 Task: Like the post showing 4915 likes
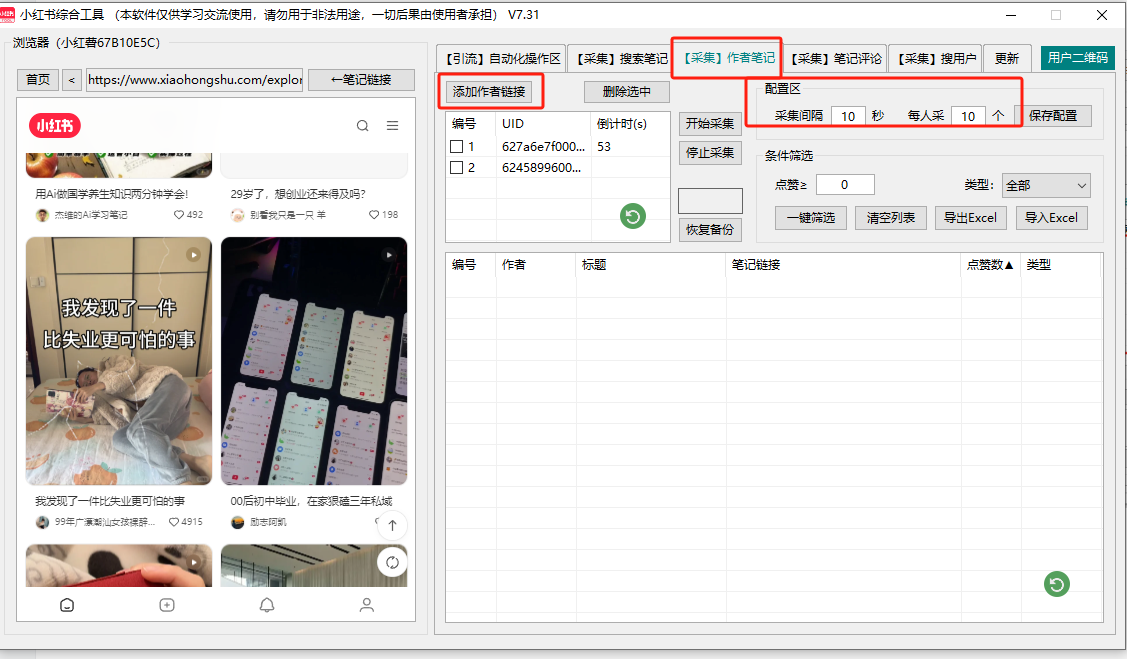point(174,522)
